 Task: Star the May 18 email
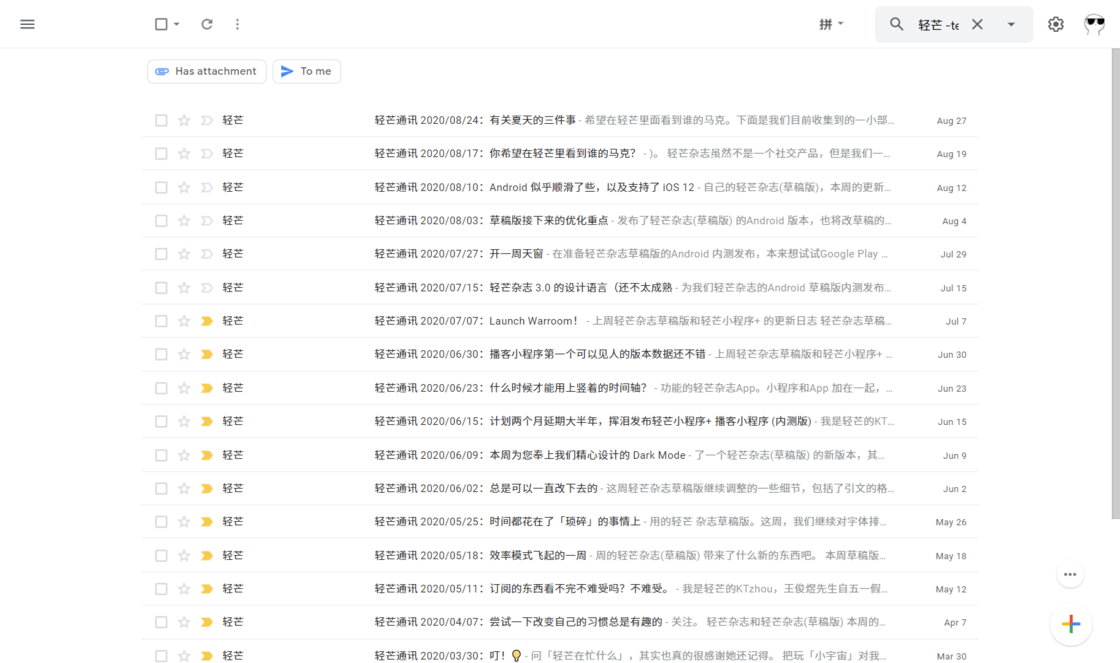[184, 555]
